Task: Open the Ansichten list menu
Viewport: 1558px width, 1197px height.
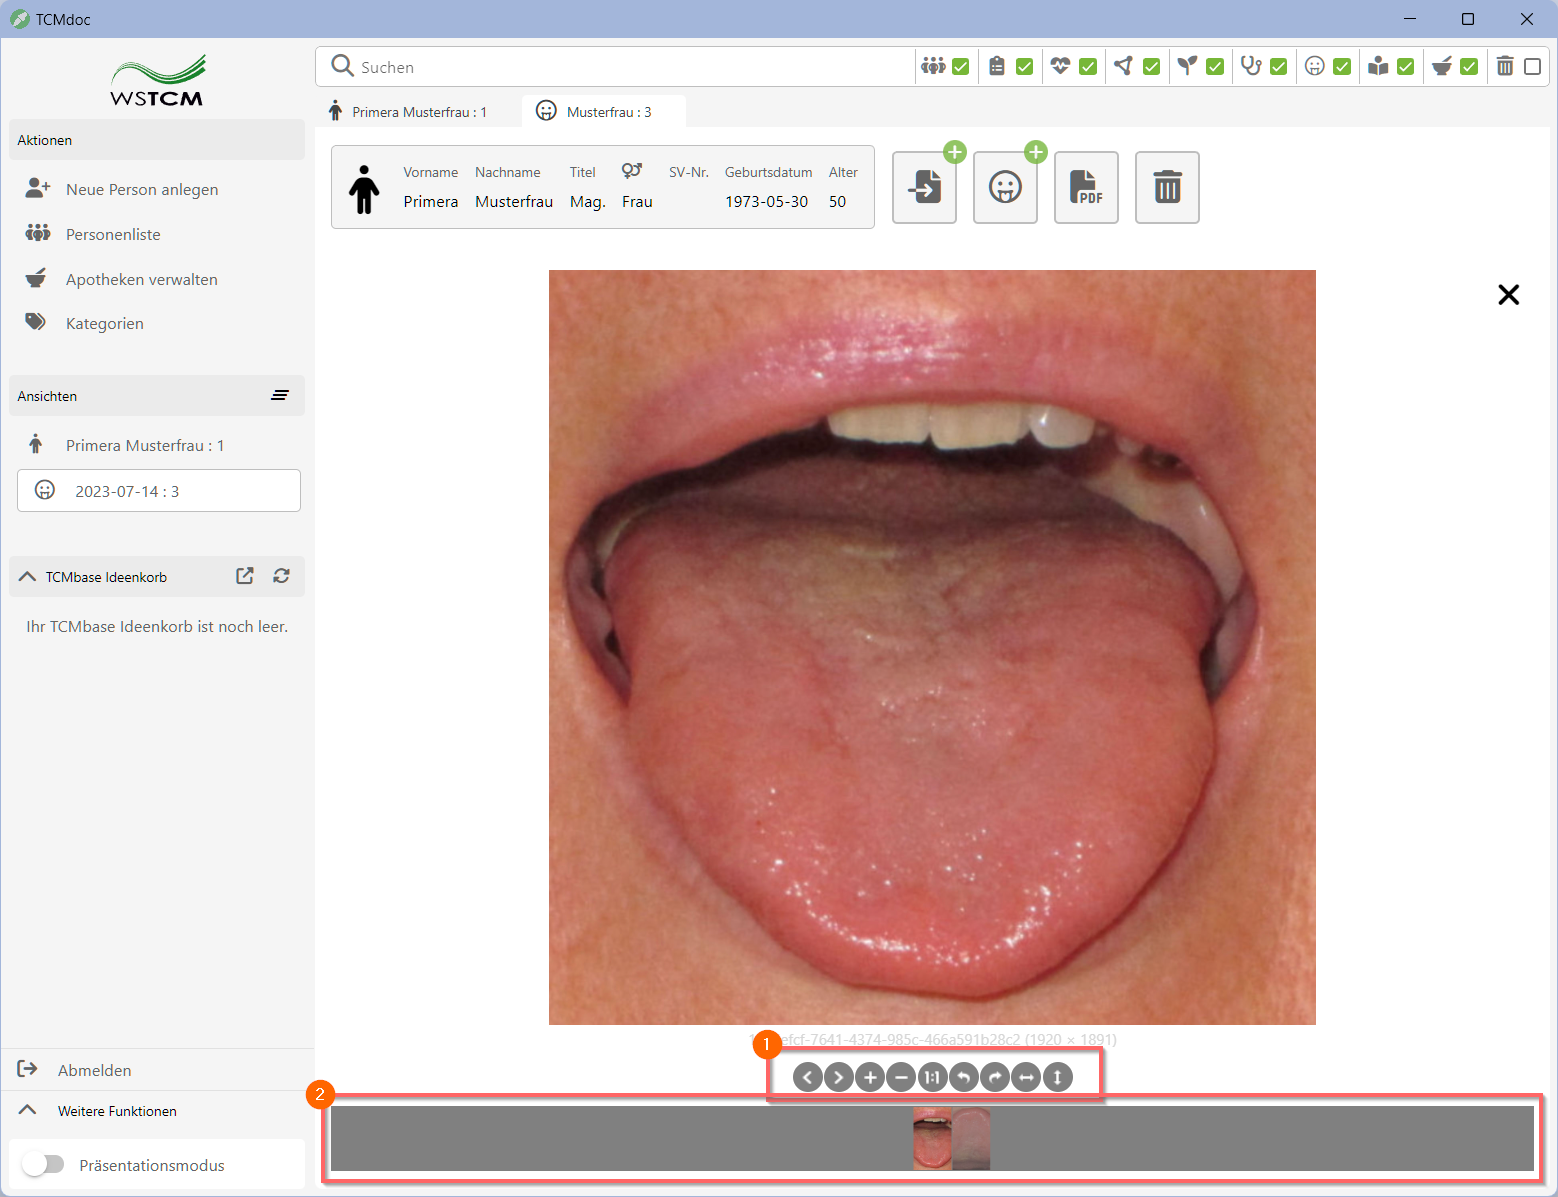Action: [280, 396]
